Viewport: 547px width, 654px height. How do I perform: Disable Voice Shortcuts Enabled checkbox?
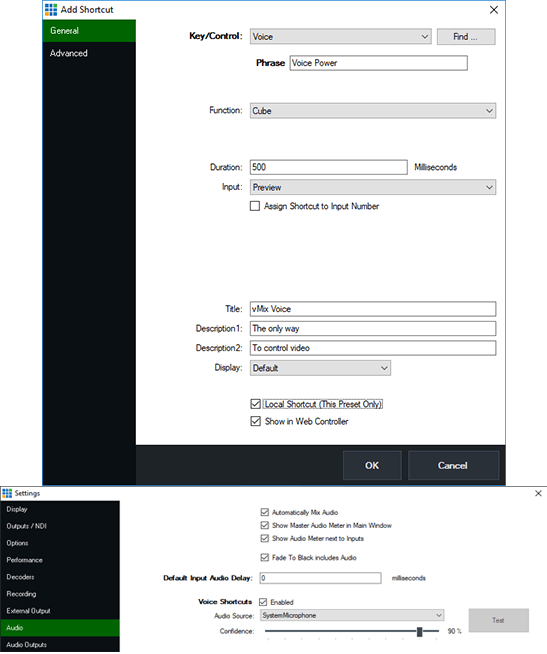pos(263,602)
